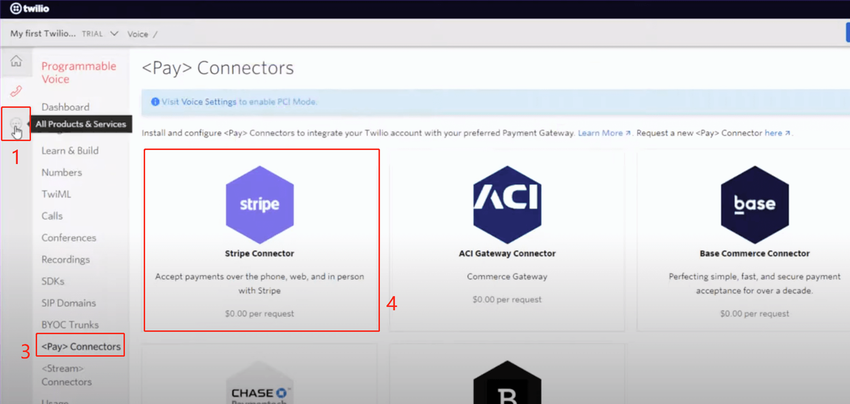Select the Programmable Voice phone icon
Screen dimensions: 850x404
click(16, 91)
